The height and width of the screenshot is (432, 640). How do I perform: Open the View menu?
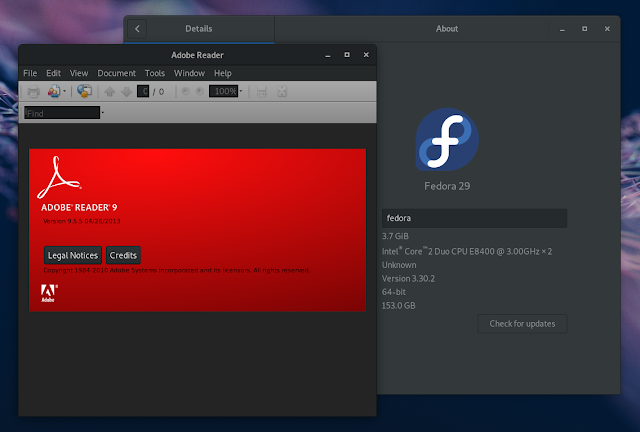[x=79, y=73]
